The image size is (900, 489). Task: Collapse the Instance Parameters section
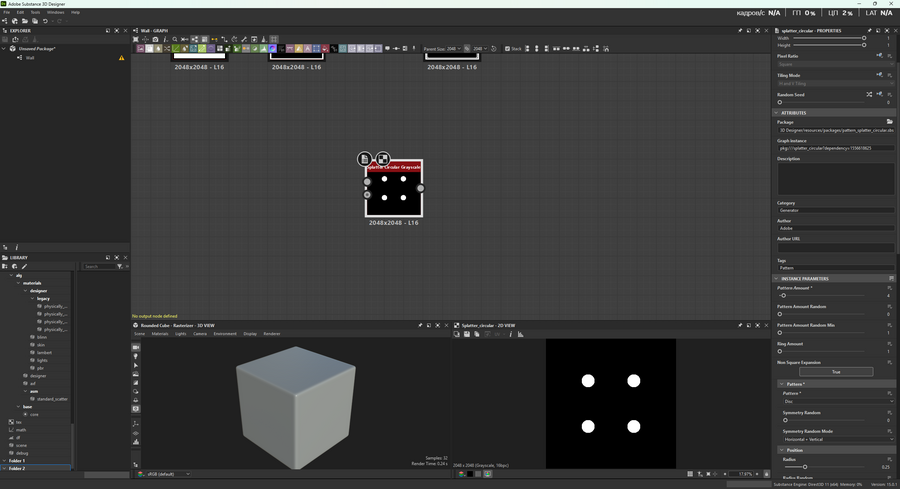[778, 278]
